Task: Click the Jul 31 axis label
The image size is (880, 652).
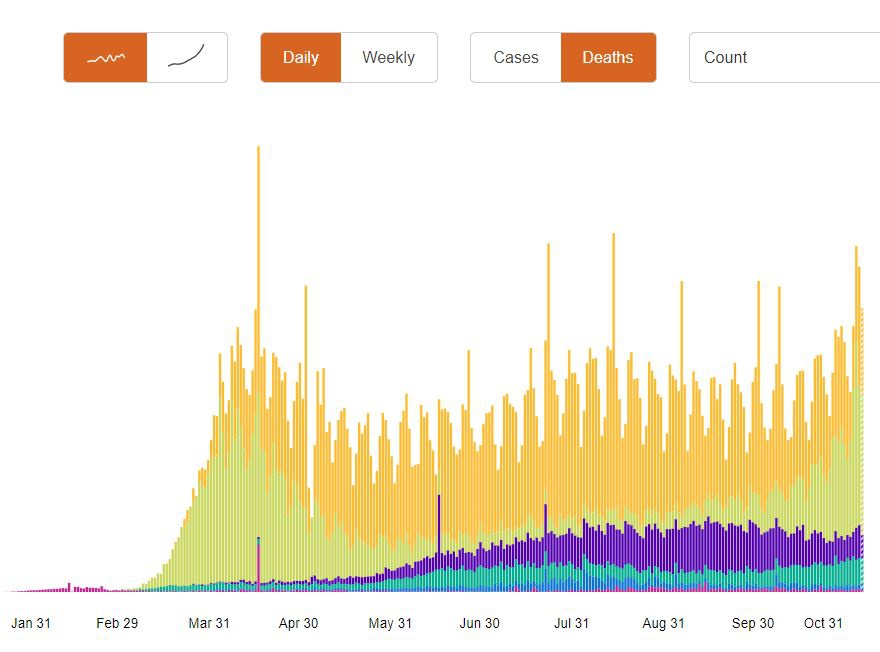Action: pos(571,623)
